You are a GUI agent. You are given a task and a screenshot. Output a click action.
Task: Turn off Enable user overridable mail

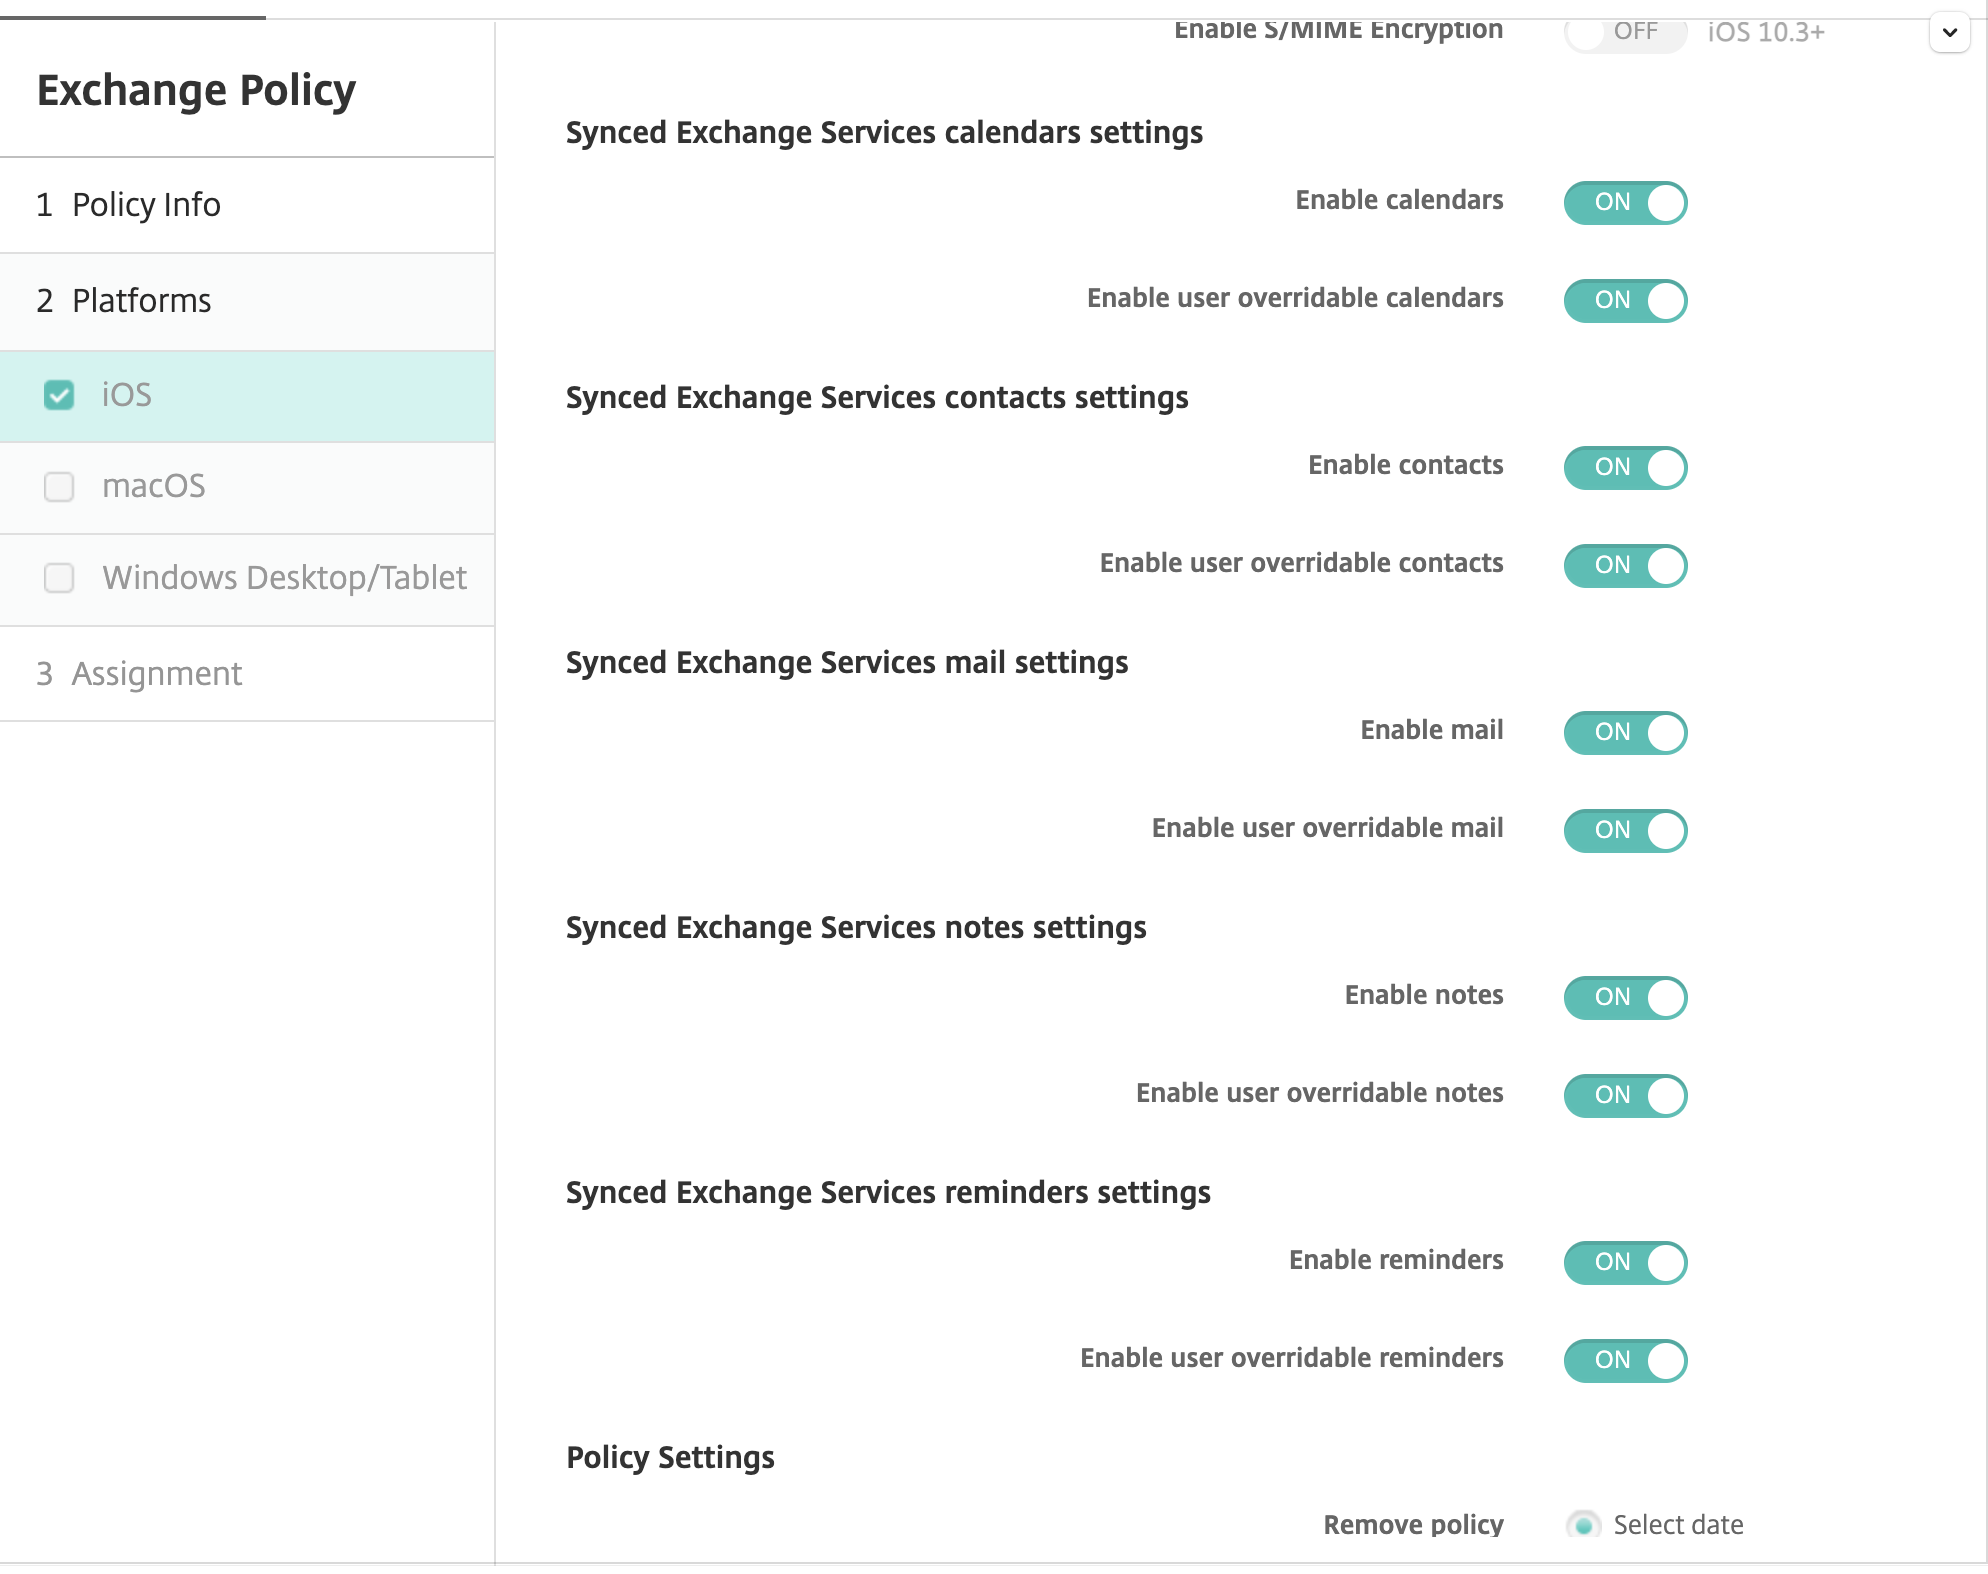click(1625, 831)
